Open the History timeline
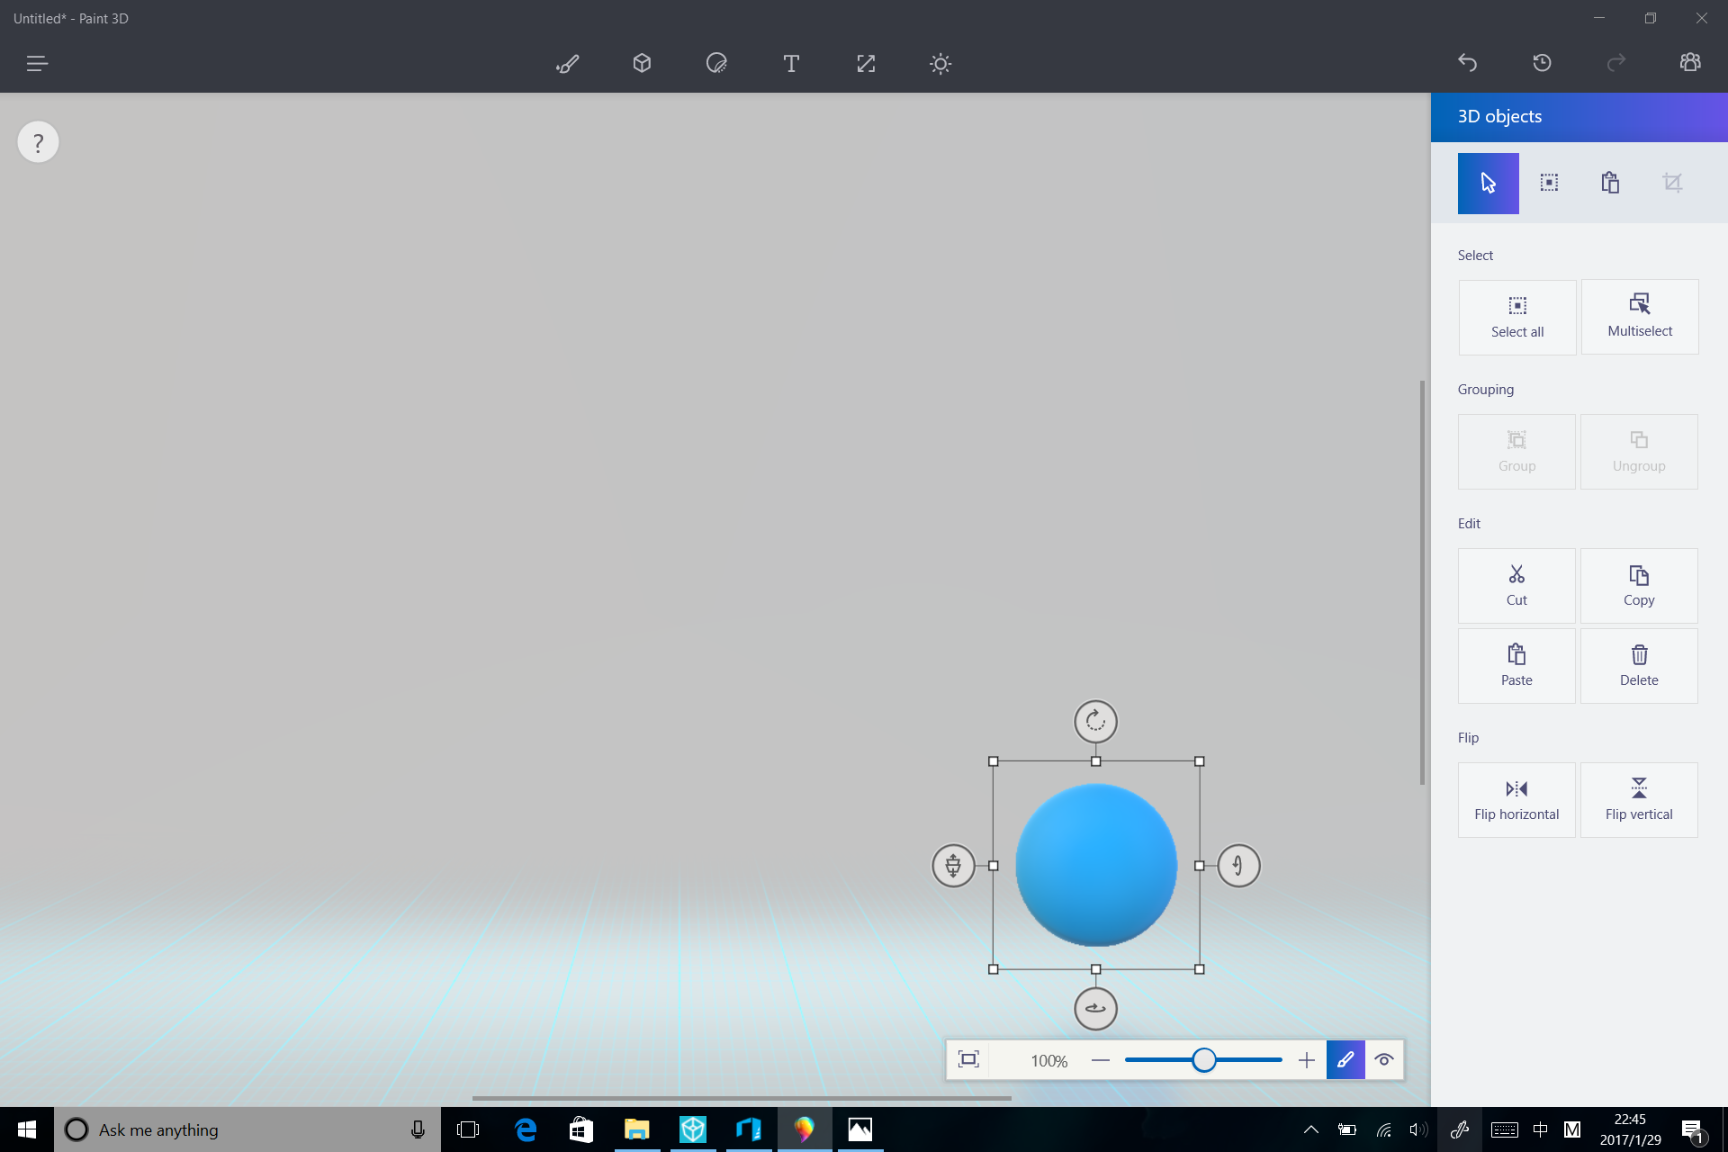 [x=1542, y=63]
